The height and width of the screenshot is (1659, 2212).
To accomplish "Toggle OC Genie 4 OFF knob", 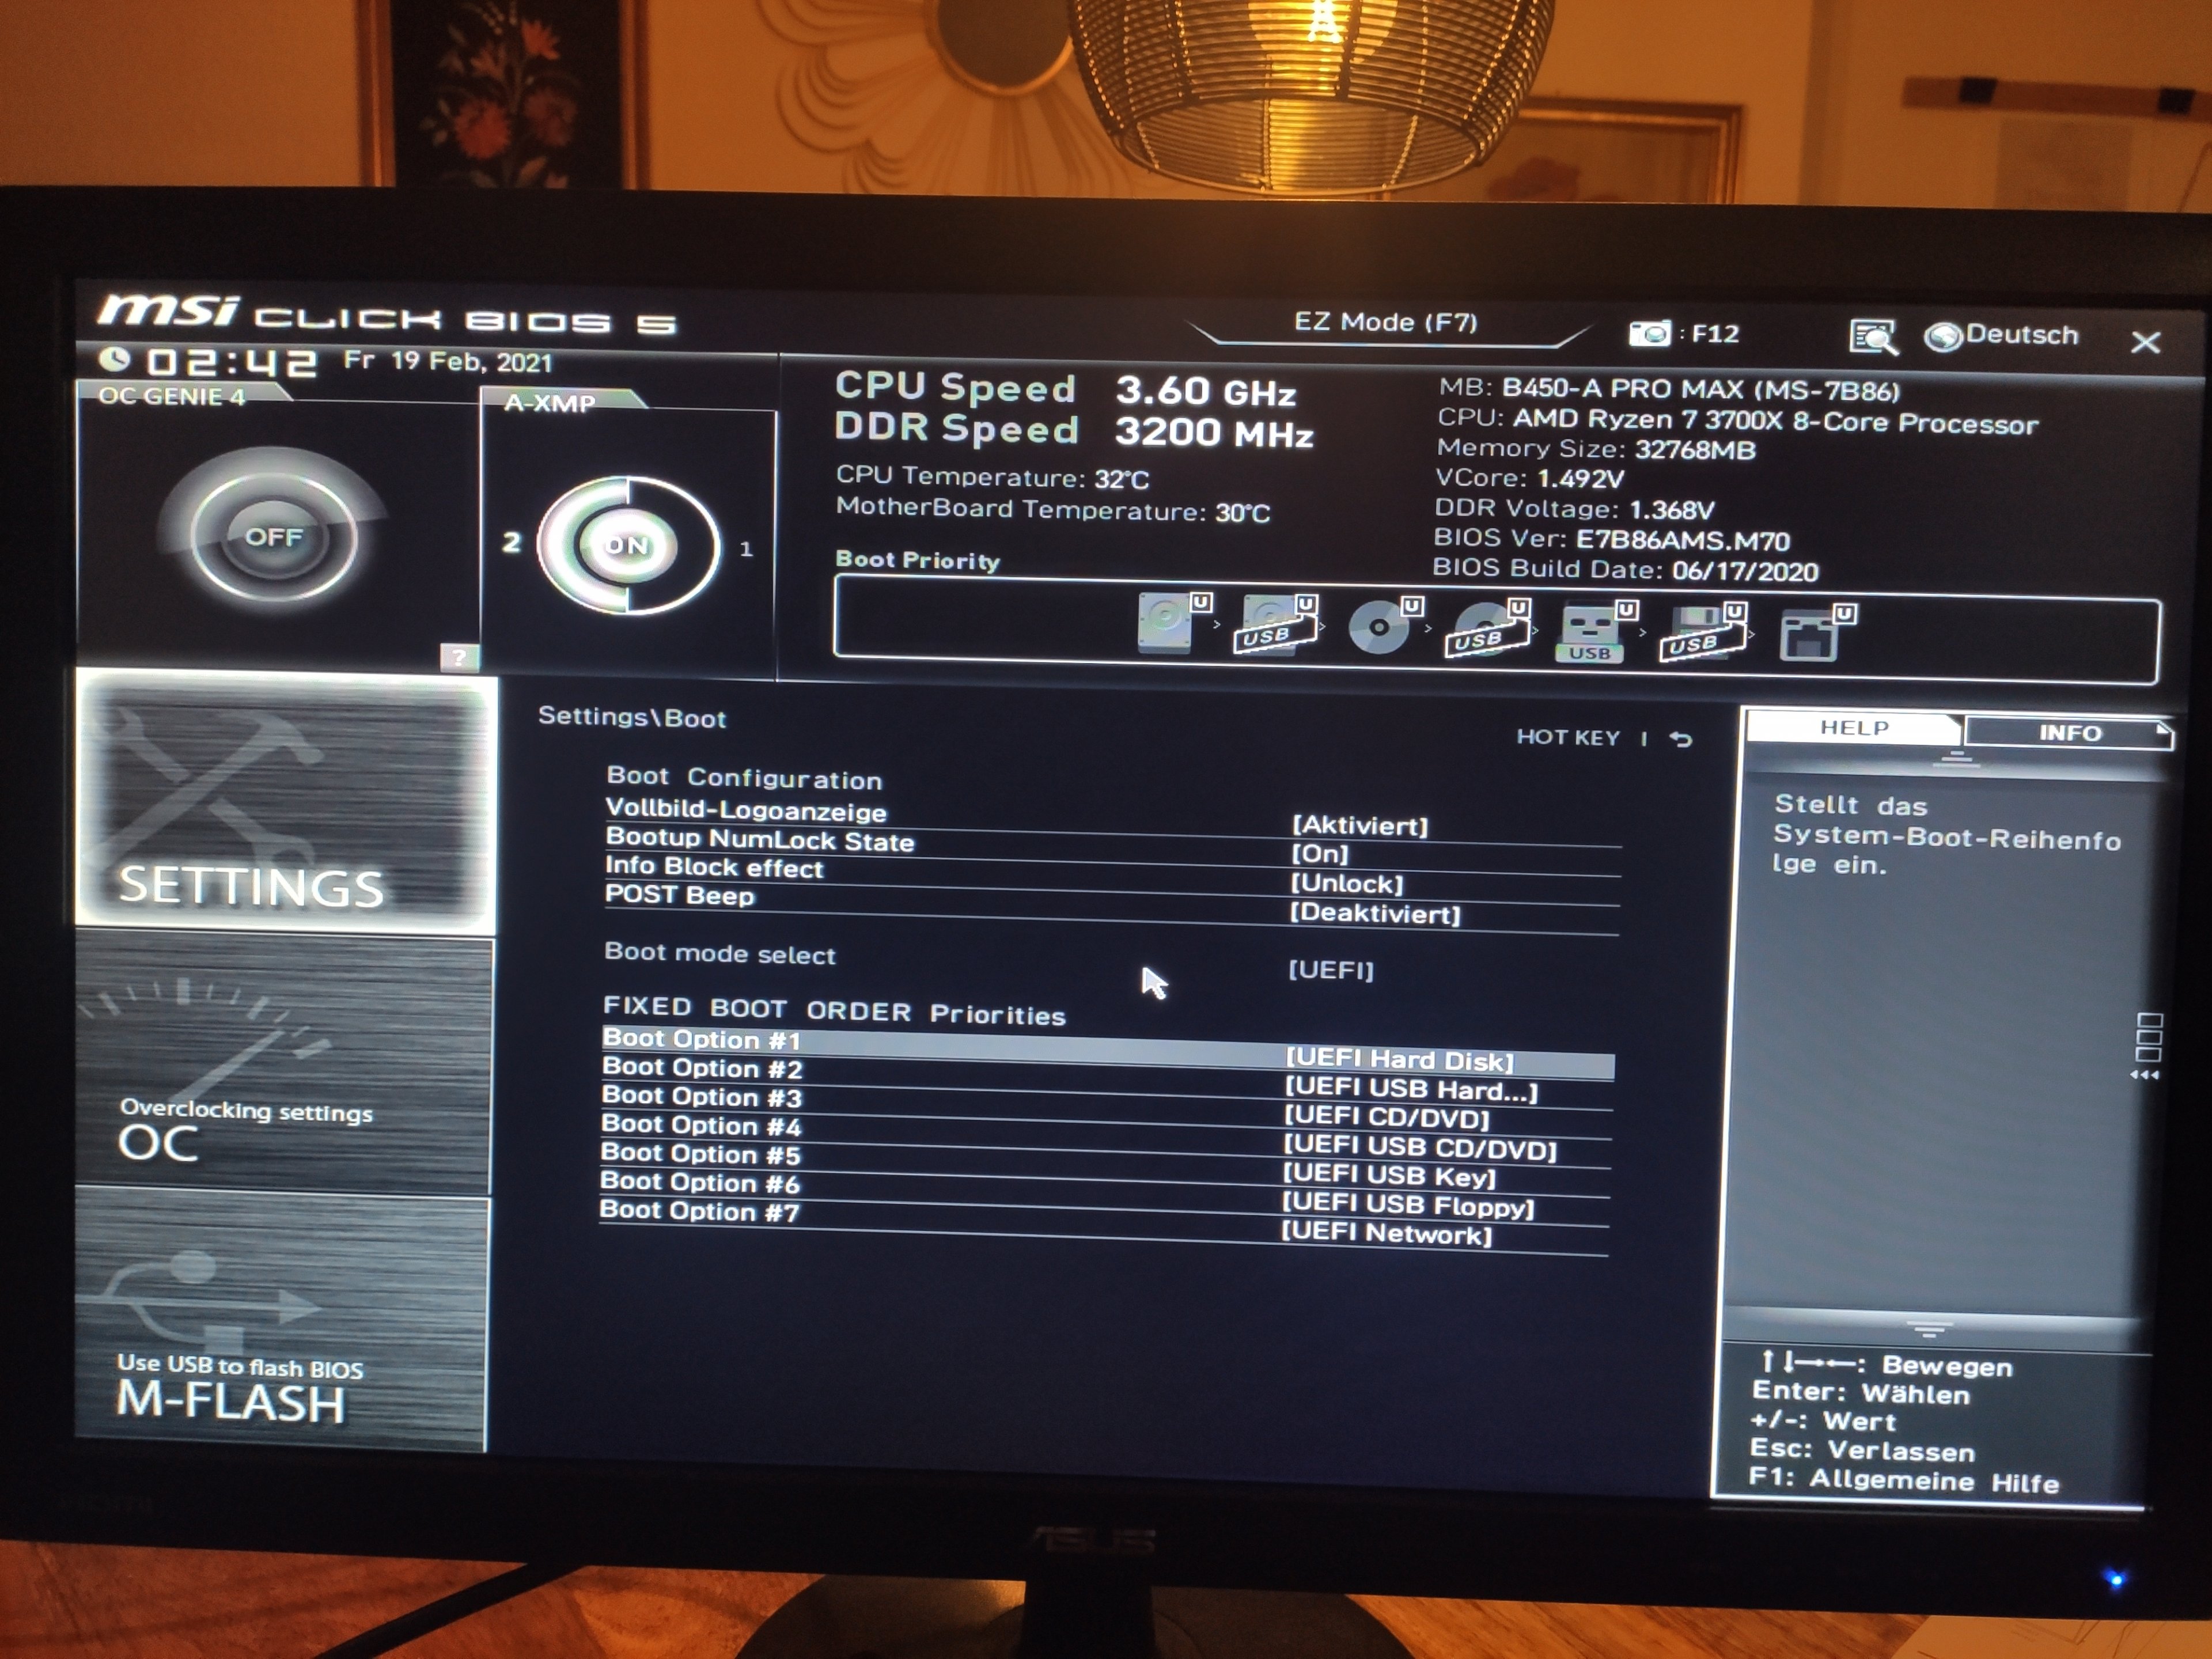I will 273,537.
